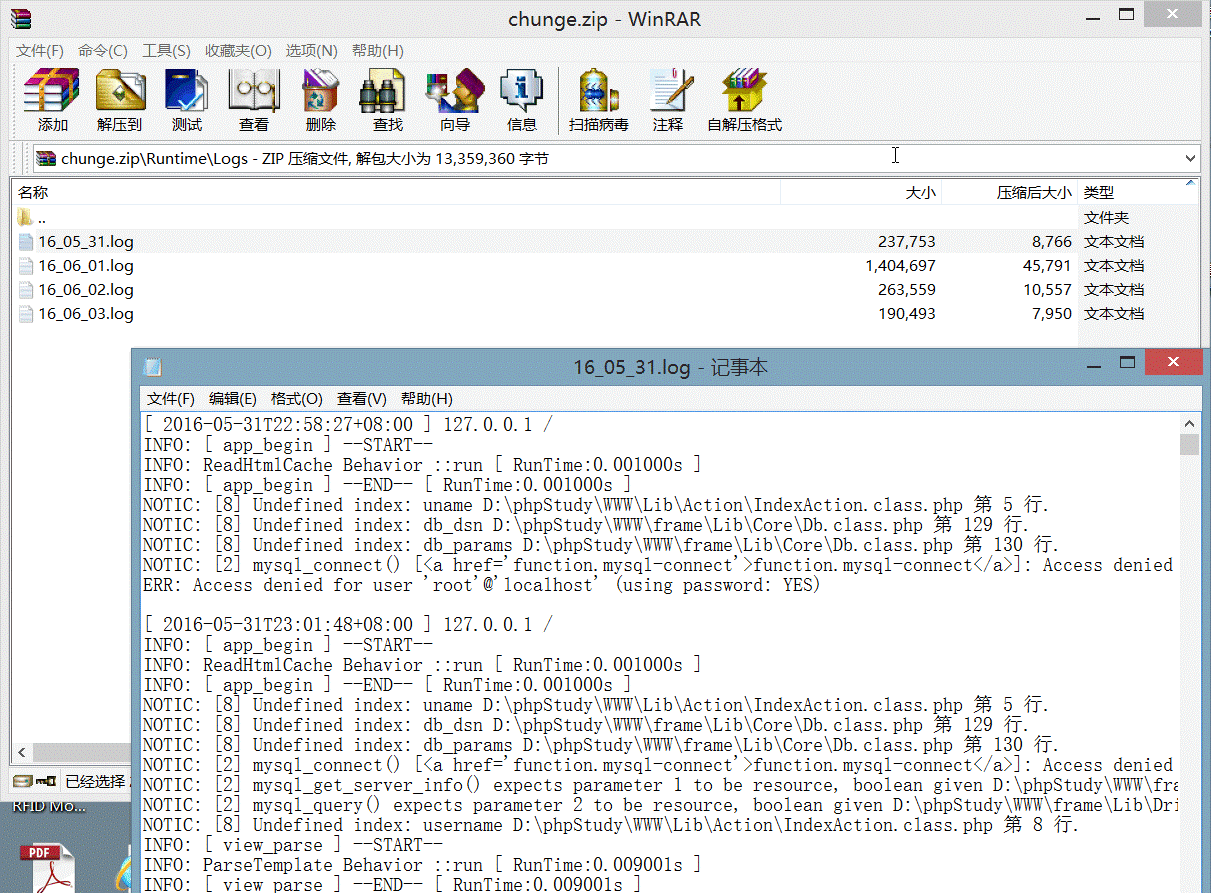The image size is (1211, 893).
Task: Click the 添加 (Add) toolbar icon
Action: (x=52, y=91)
